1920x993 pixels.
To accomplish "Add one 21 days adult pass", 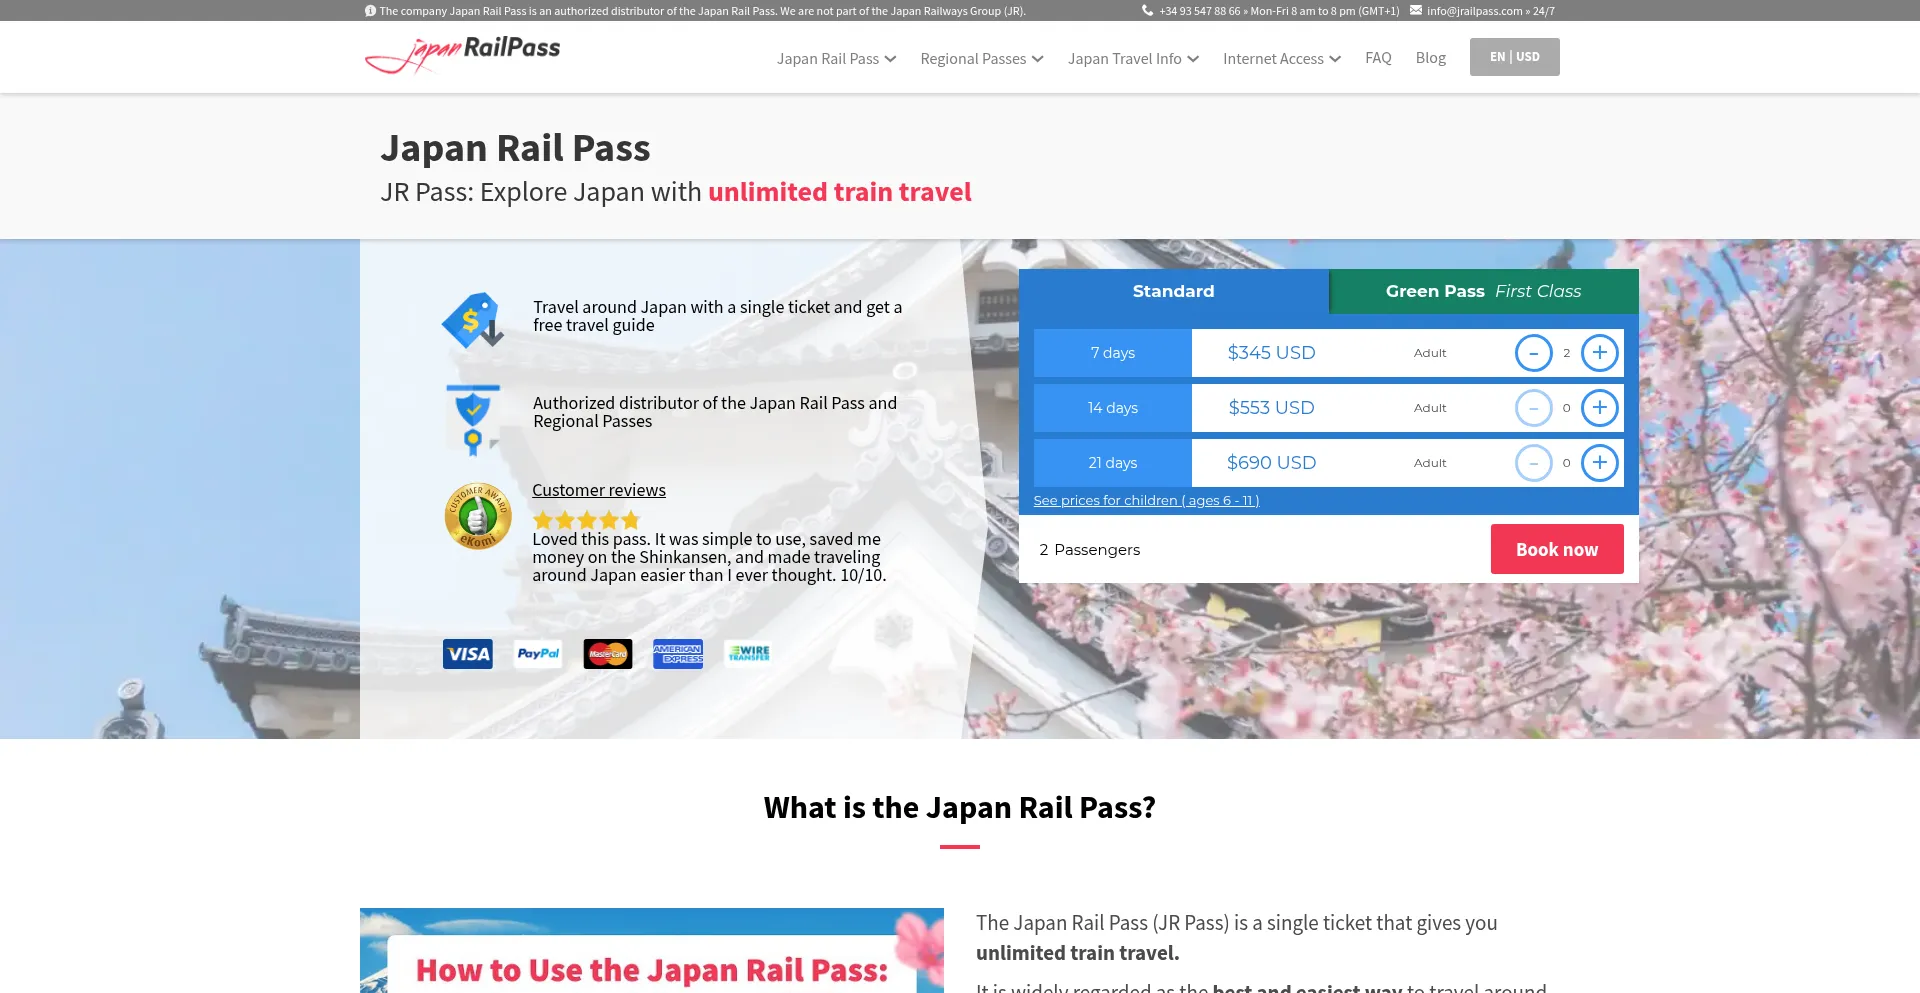I will (x=1599, y=463).
